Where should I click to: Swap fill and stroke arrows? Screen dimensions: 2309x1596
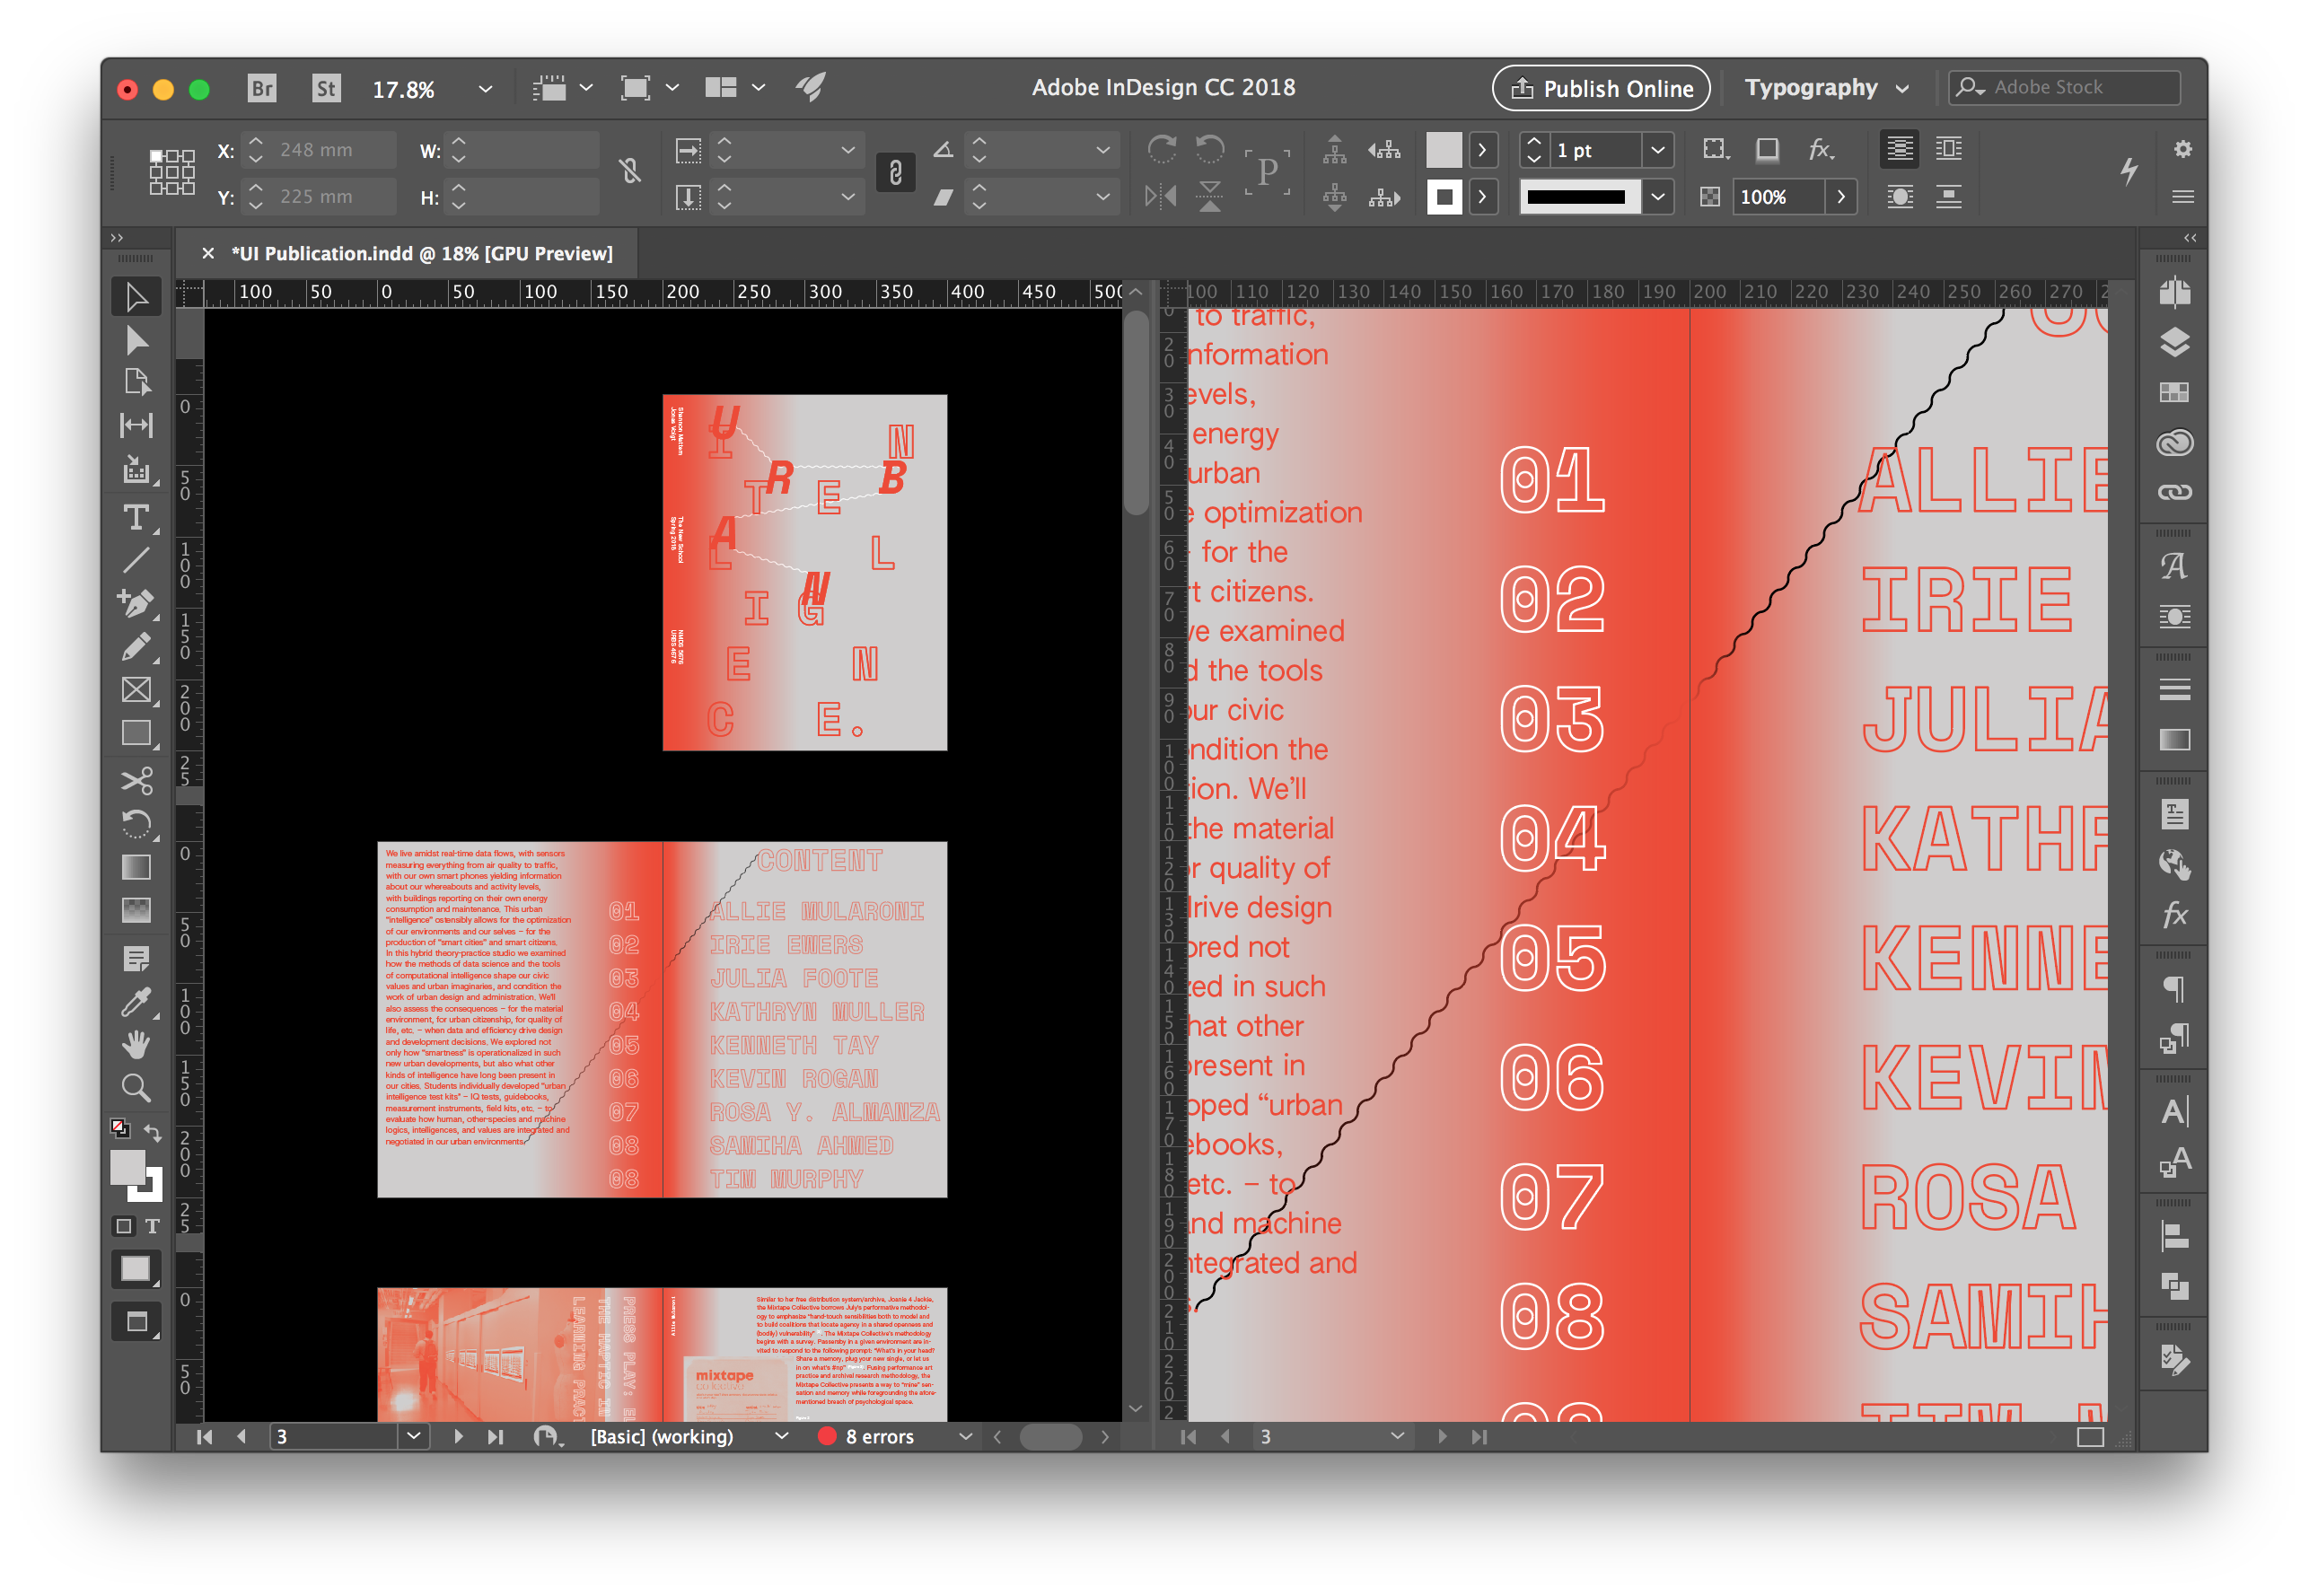pyautogui.click(x=153, y=1132)
